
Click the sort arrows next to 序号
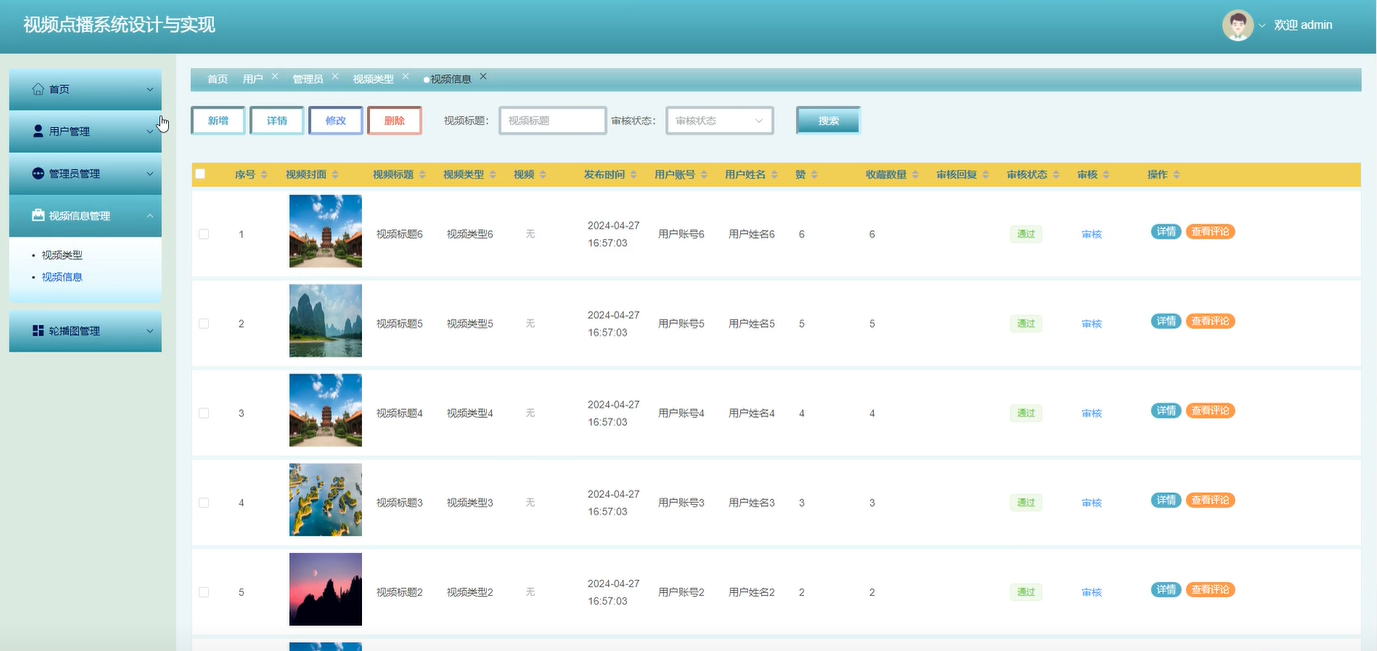(264, 175)
